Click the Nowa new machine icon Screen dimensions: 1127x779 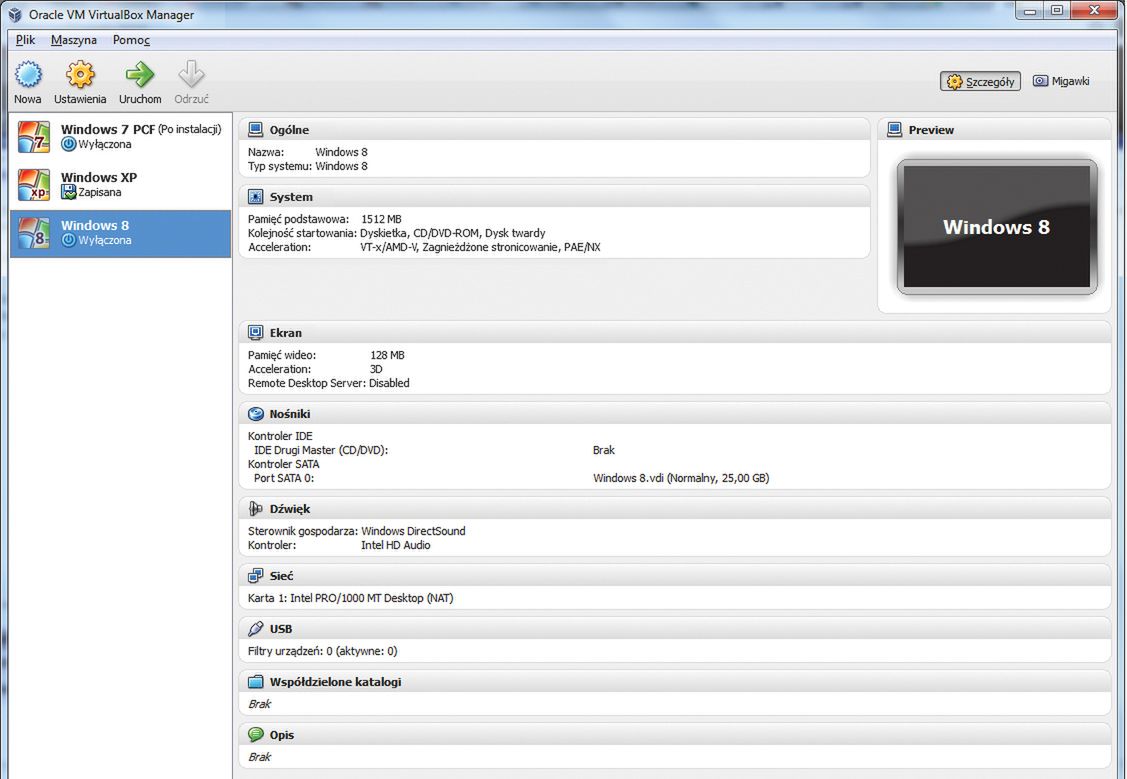click(x=28, y=75)
